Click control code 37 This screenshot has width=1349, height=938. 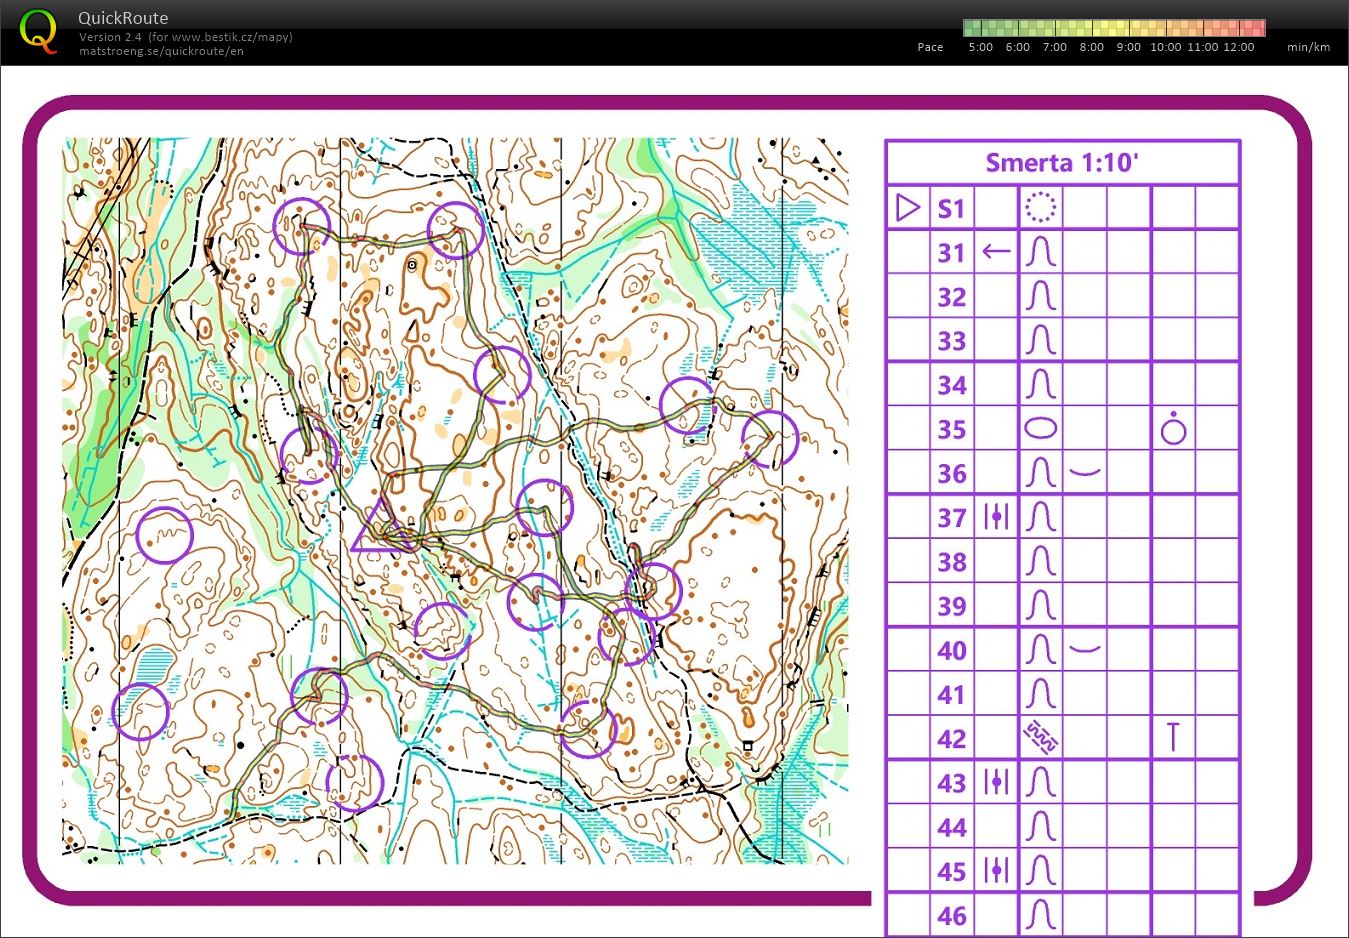pos(952,517)
